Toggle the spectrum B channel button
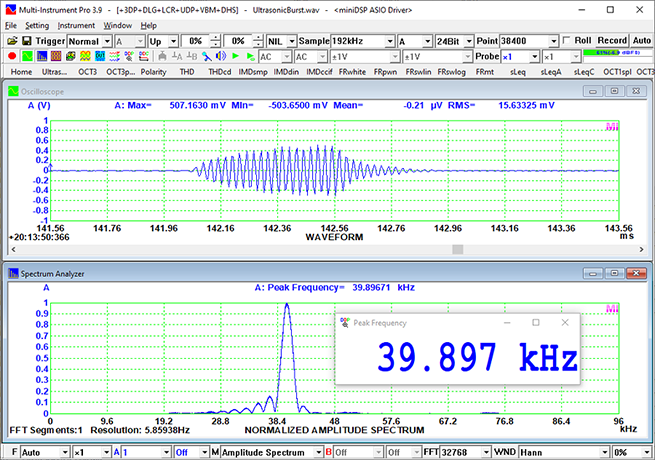 pos(329,452)
